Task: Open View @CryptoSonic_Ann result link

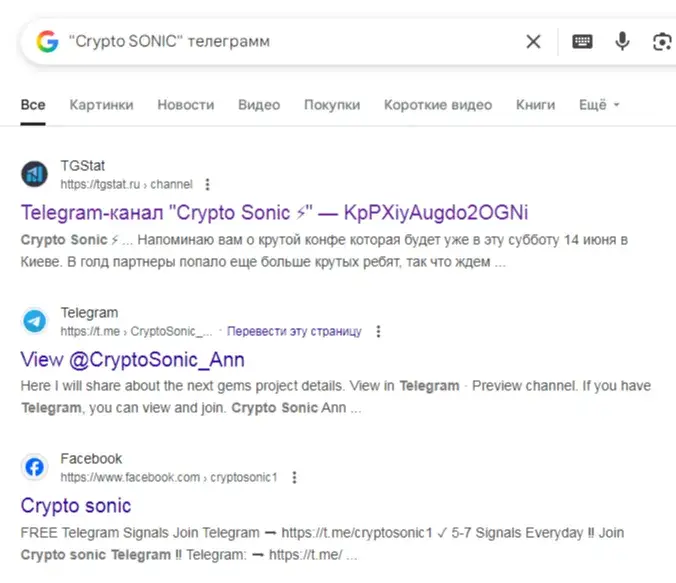Action: [132, 360]
